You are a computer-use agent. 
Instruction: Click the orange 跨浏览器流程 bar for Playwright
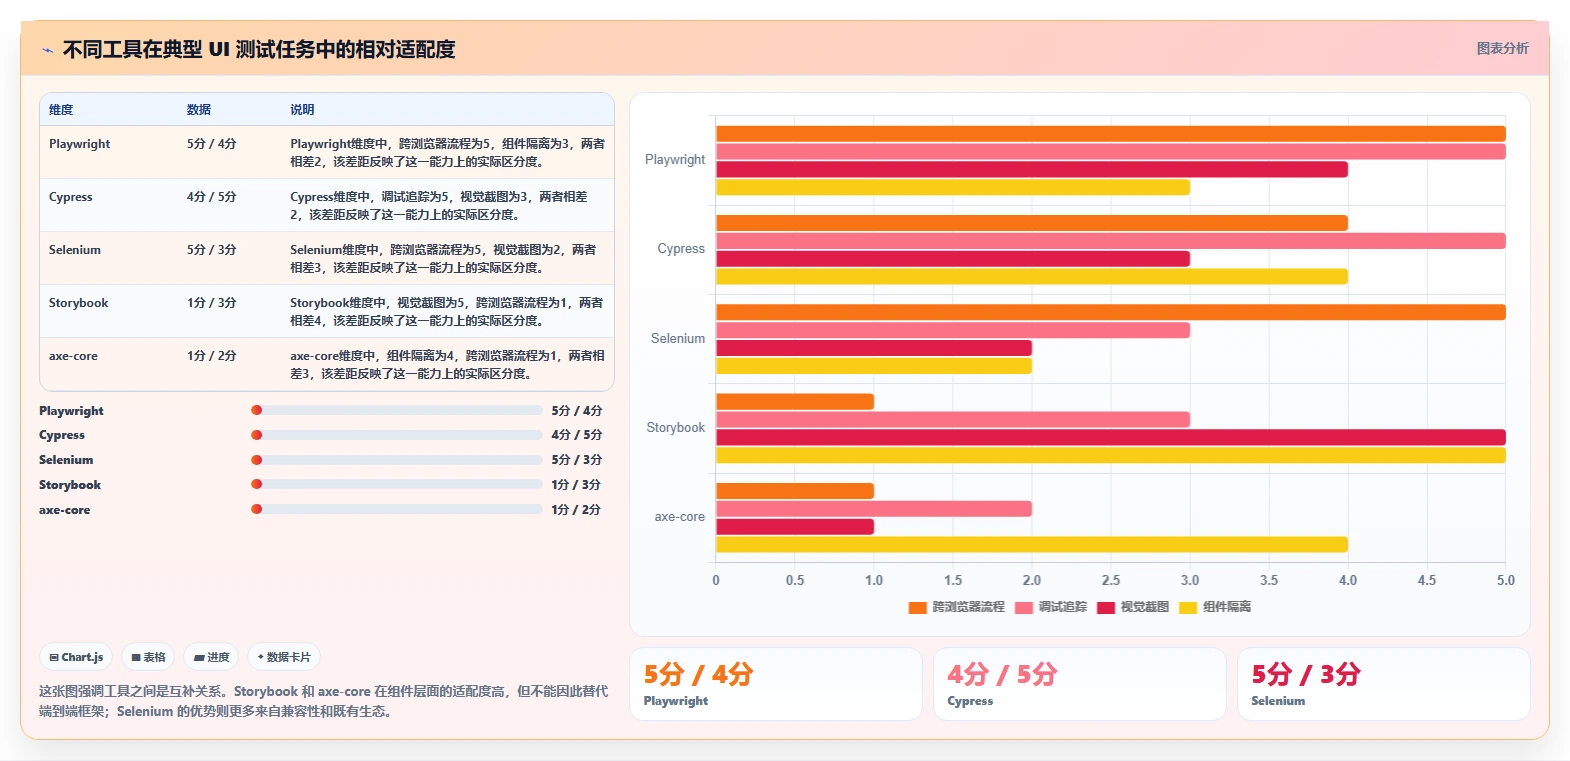[1111, 134]
